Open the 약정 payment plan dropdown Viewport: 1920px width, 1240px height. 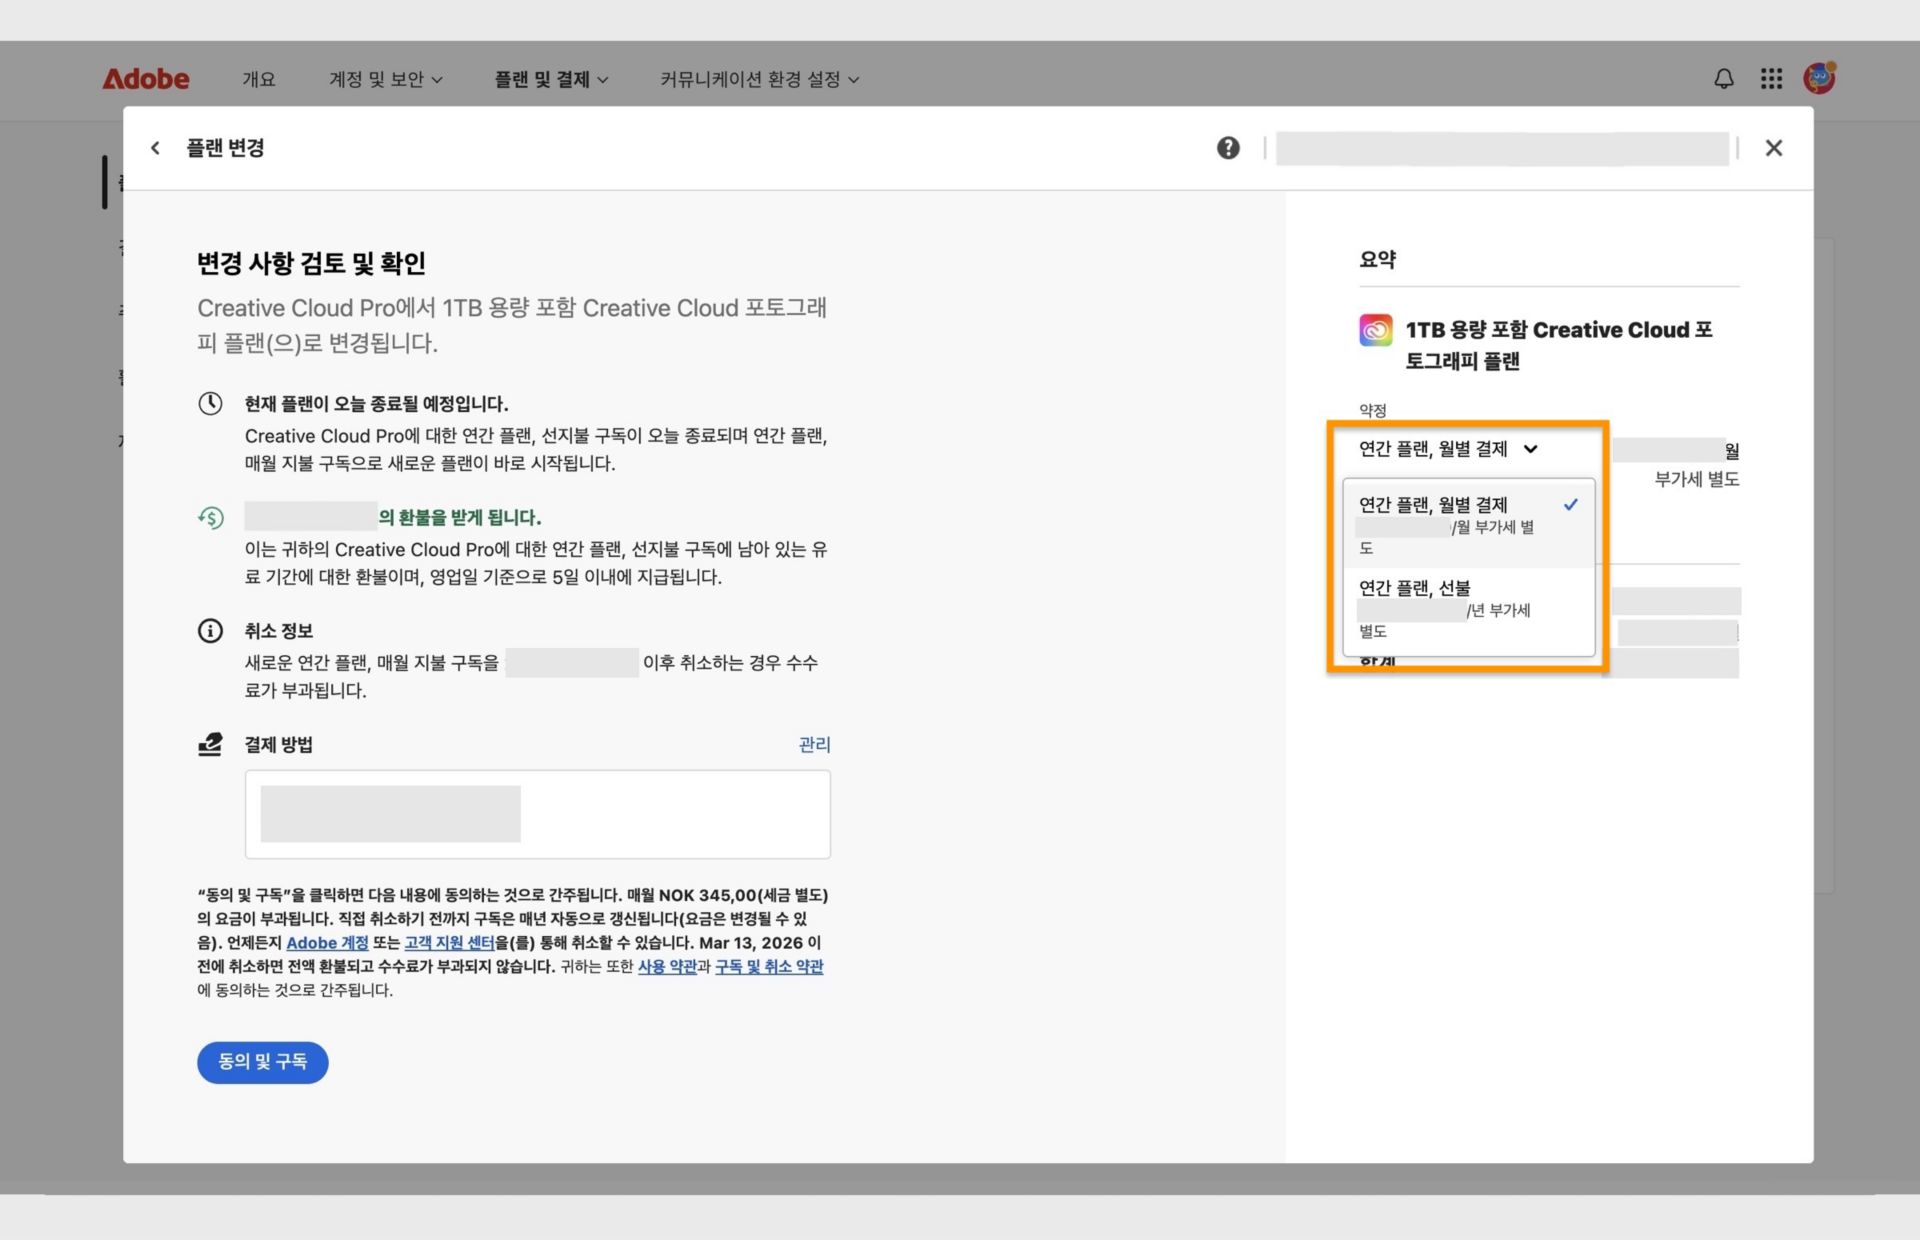point(1447,449)
